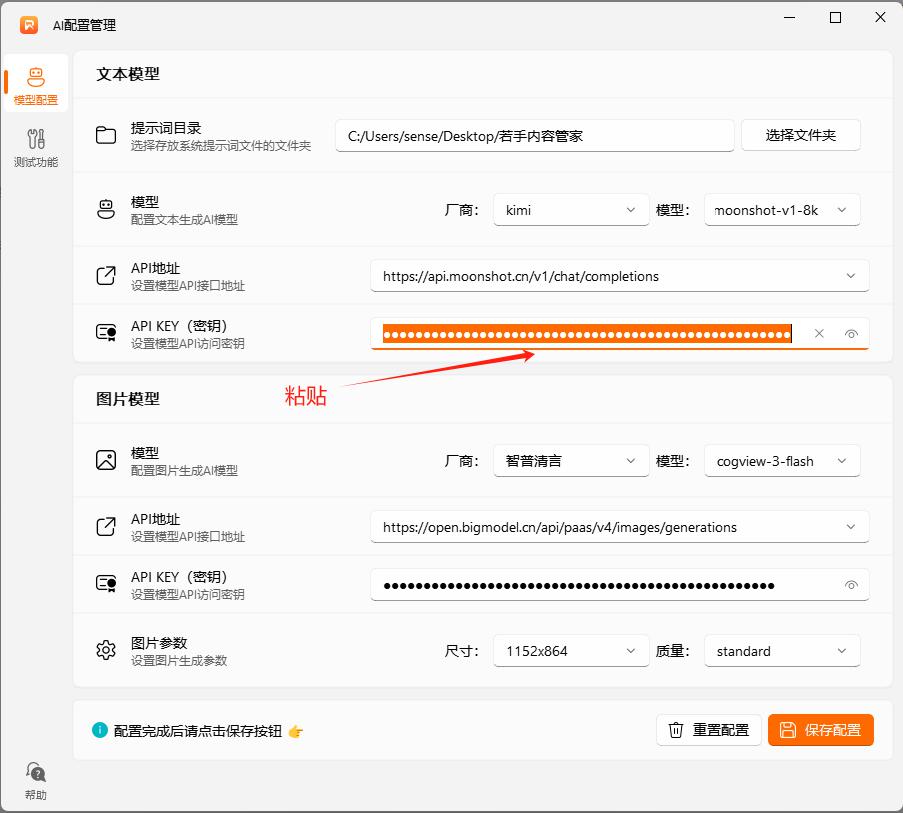The height and width of the screenshot is (813, 903).
Task: Open 测试功能 in the sidebar
Action: 36,147
